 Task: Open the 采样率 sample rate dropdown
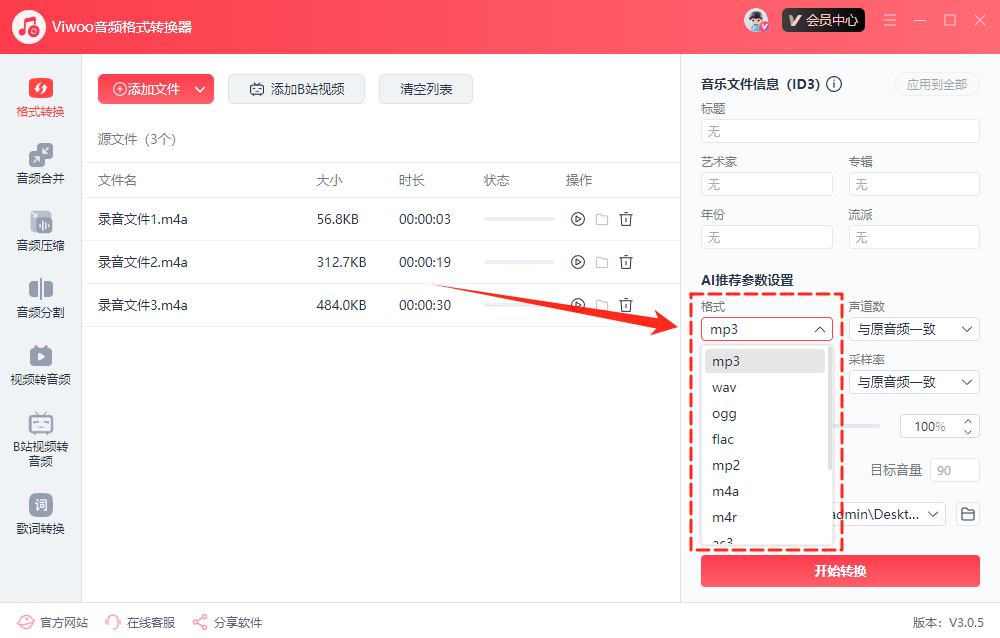click(x=913, y=382)
